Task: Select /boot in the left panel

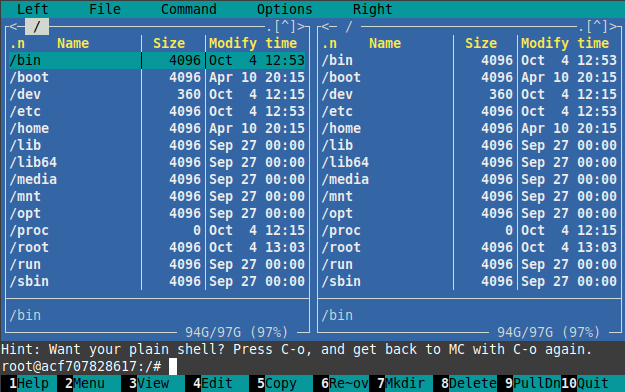Action: coord(157,77)
